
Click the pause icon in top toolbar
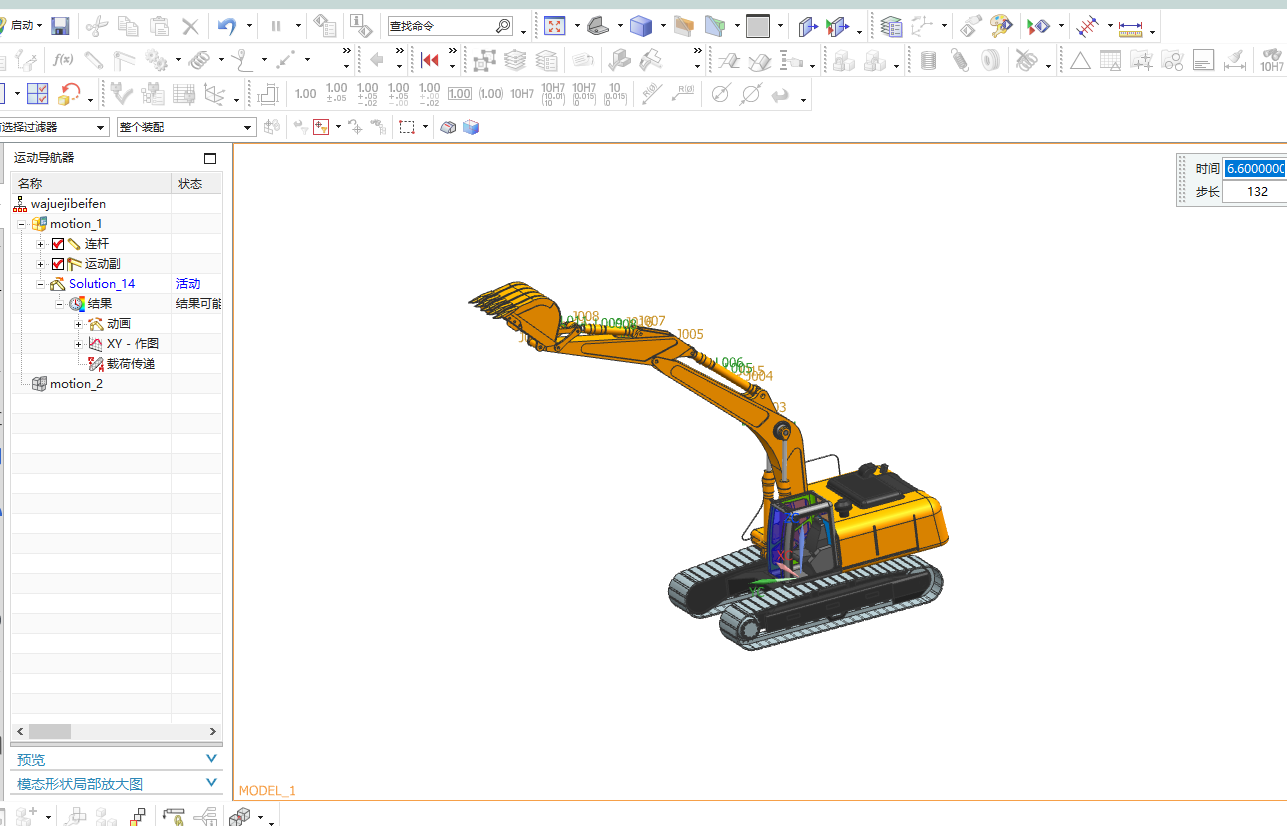pos(276,26)
